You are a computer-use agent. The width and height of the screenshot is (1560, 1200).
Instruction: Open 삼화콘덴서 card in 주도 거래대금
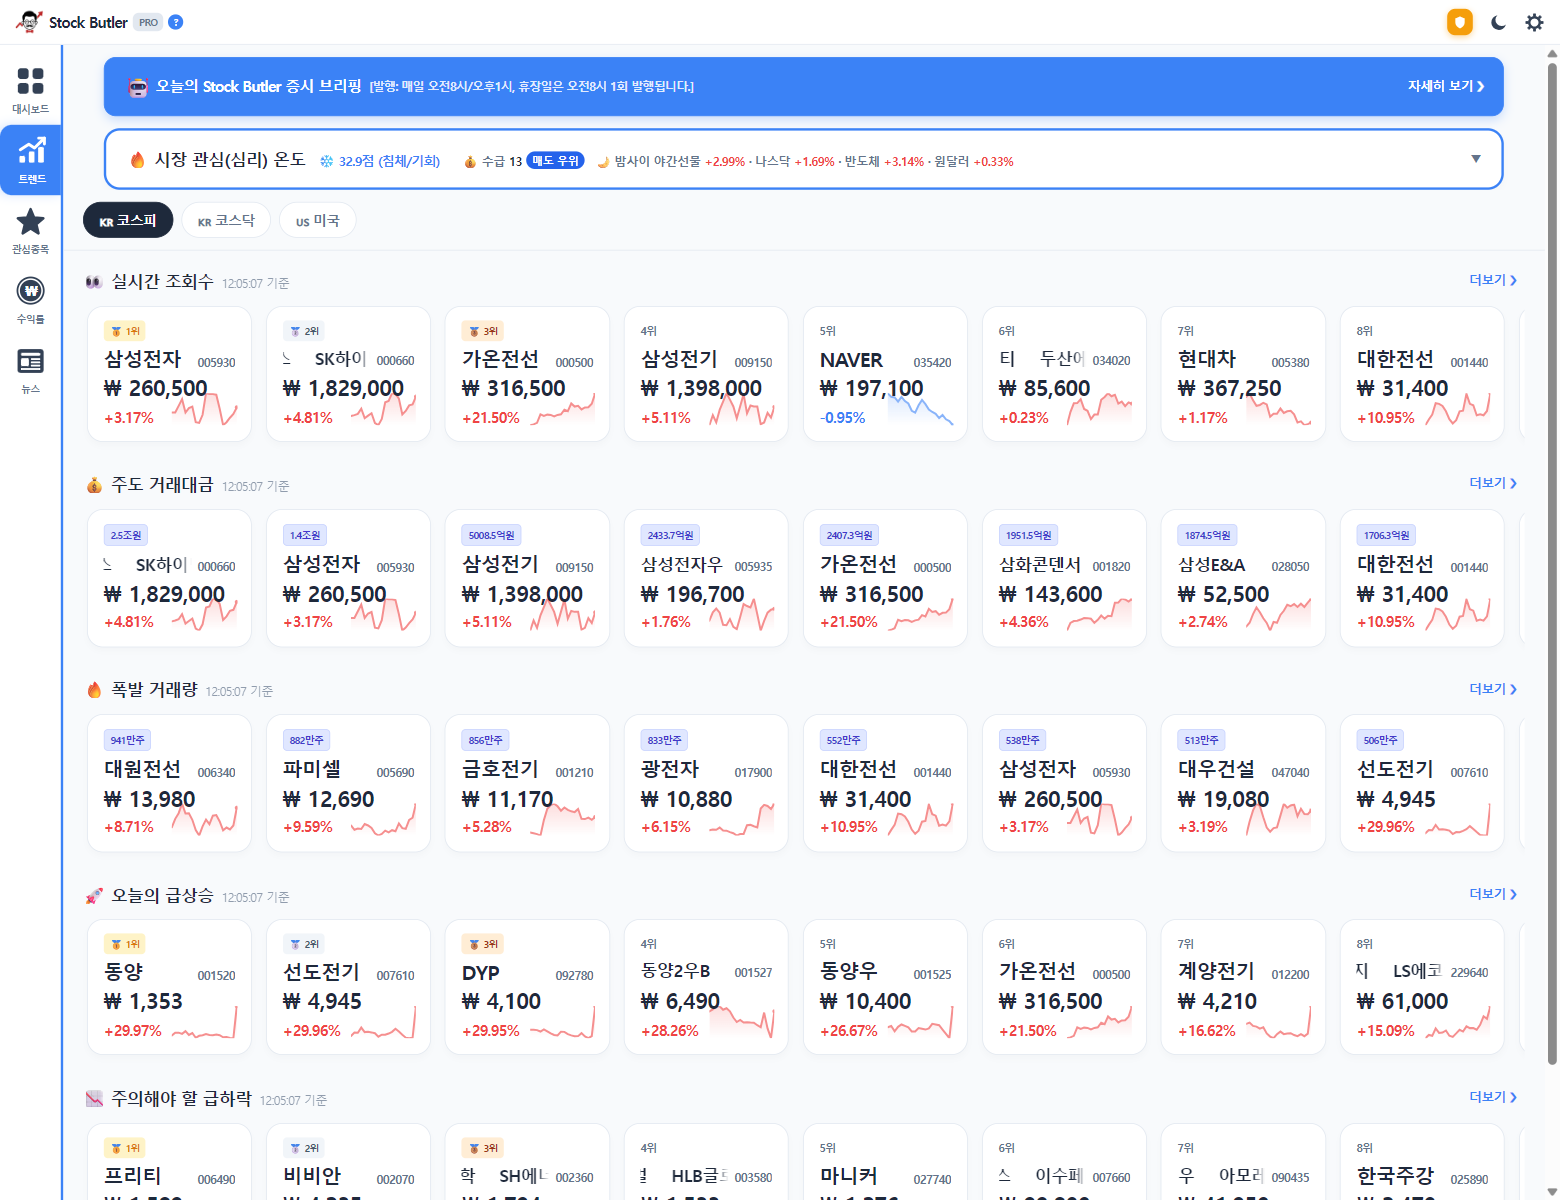[1064, 578]
